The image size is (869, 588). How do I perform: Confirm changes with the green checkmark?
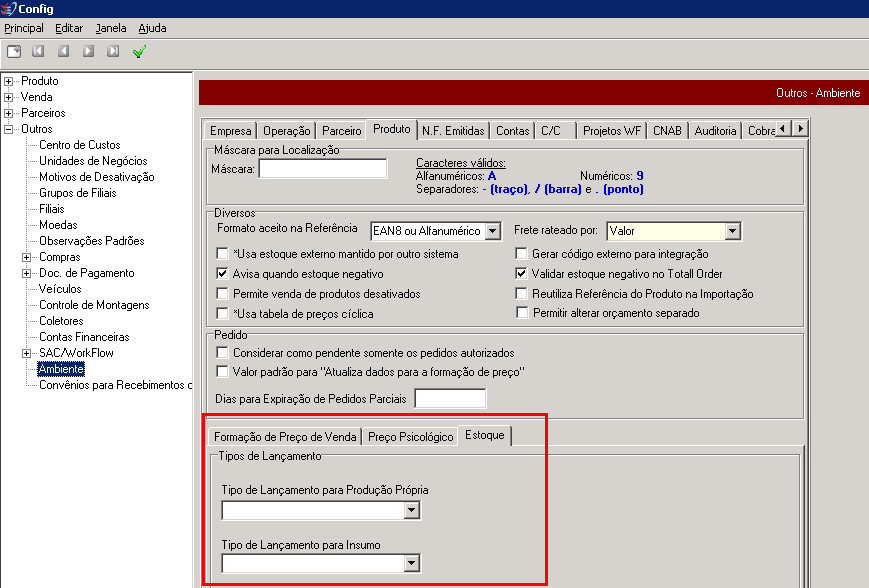tap(139, 52)
